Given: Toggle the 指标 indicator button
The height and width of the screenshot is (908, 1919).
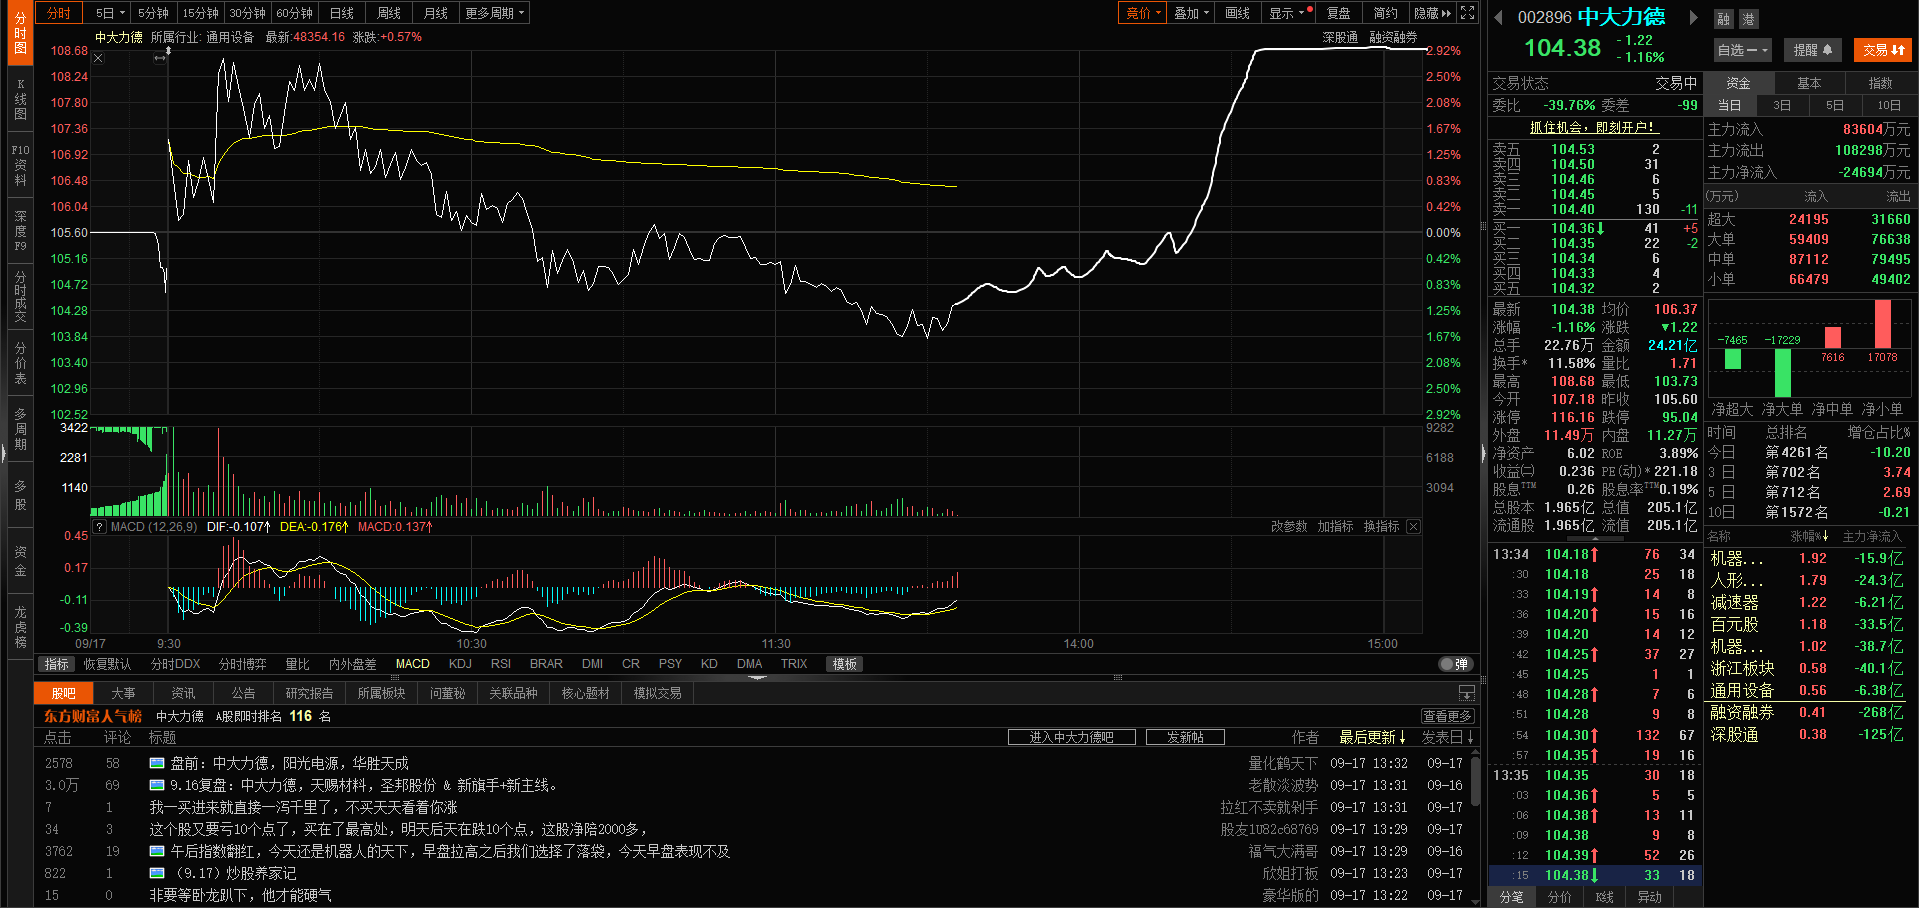Looking at the screenshot, I should (57, 664).
